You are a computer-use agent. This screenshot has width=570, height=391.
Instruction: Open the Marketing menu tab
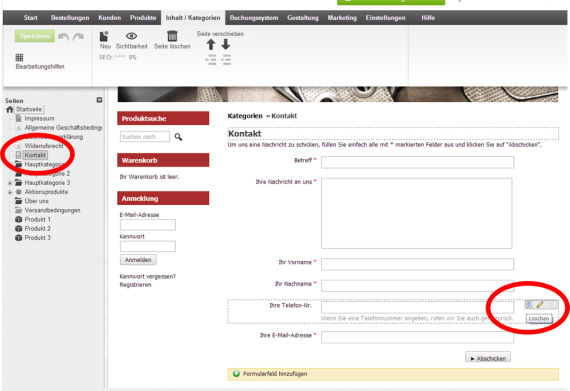[342, 18]
